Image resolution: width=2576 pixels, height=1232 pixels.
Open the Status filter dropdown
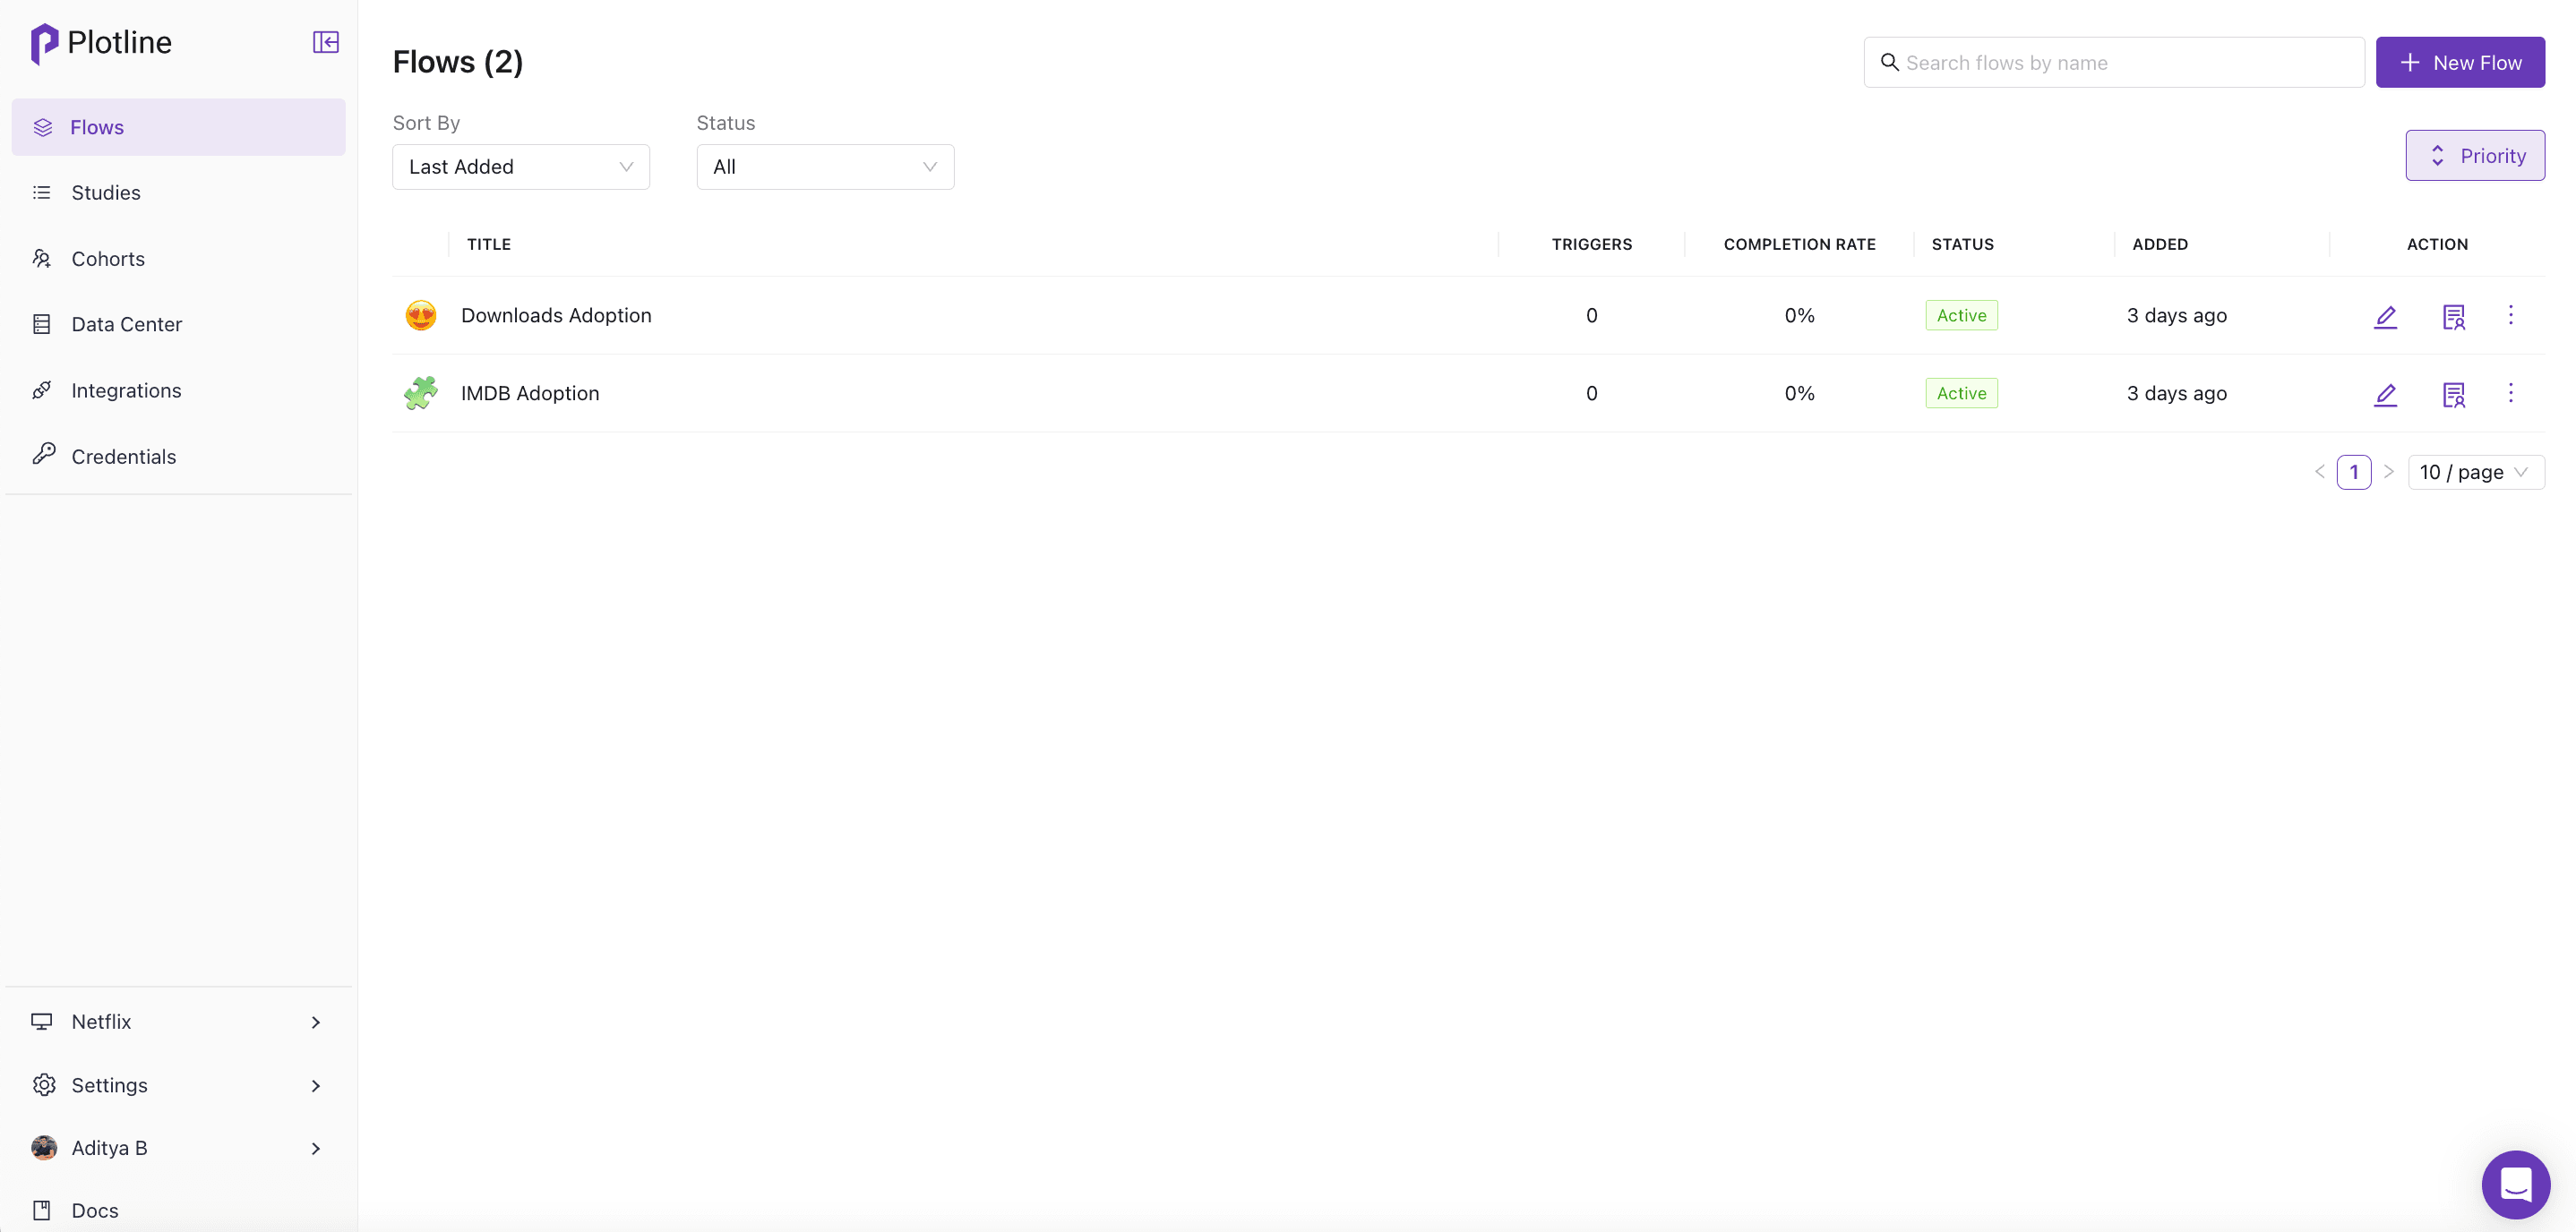click(824, 167)
